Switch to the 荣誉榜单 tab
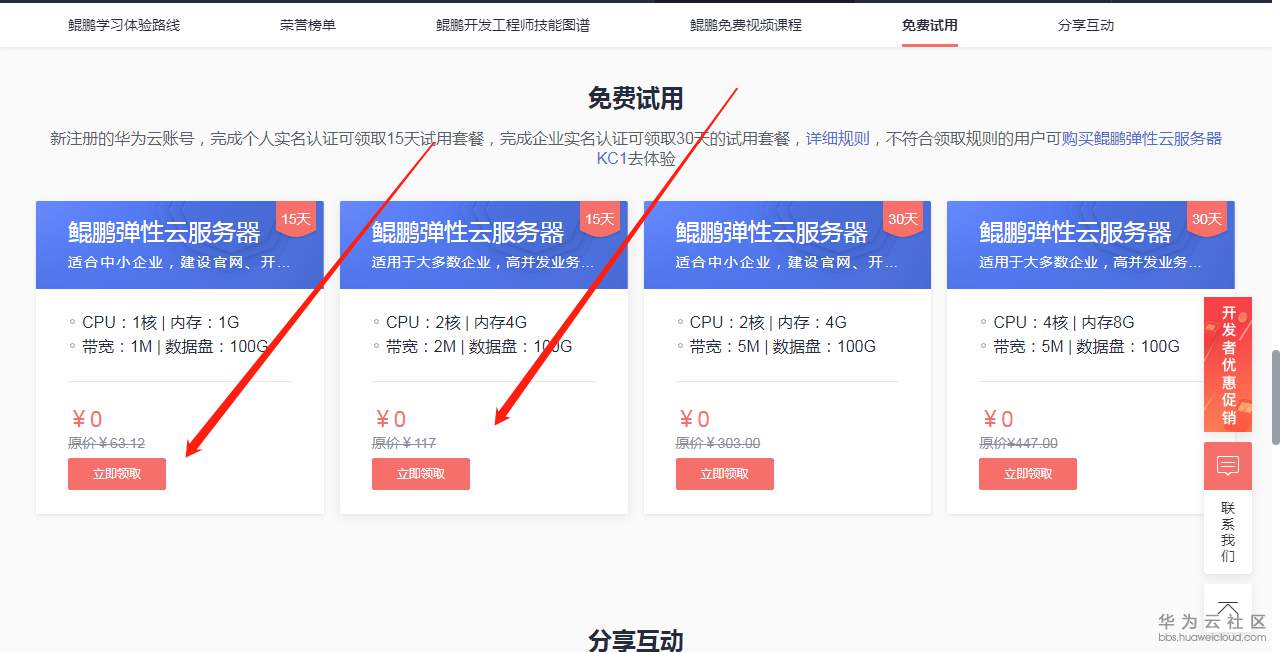This screenshot has width=1280, height=652. point(308,25)
